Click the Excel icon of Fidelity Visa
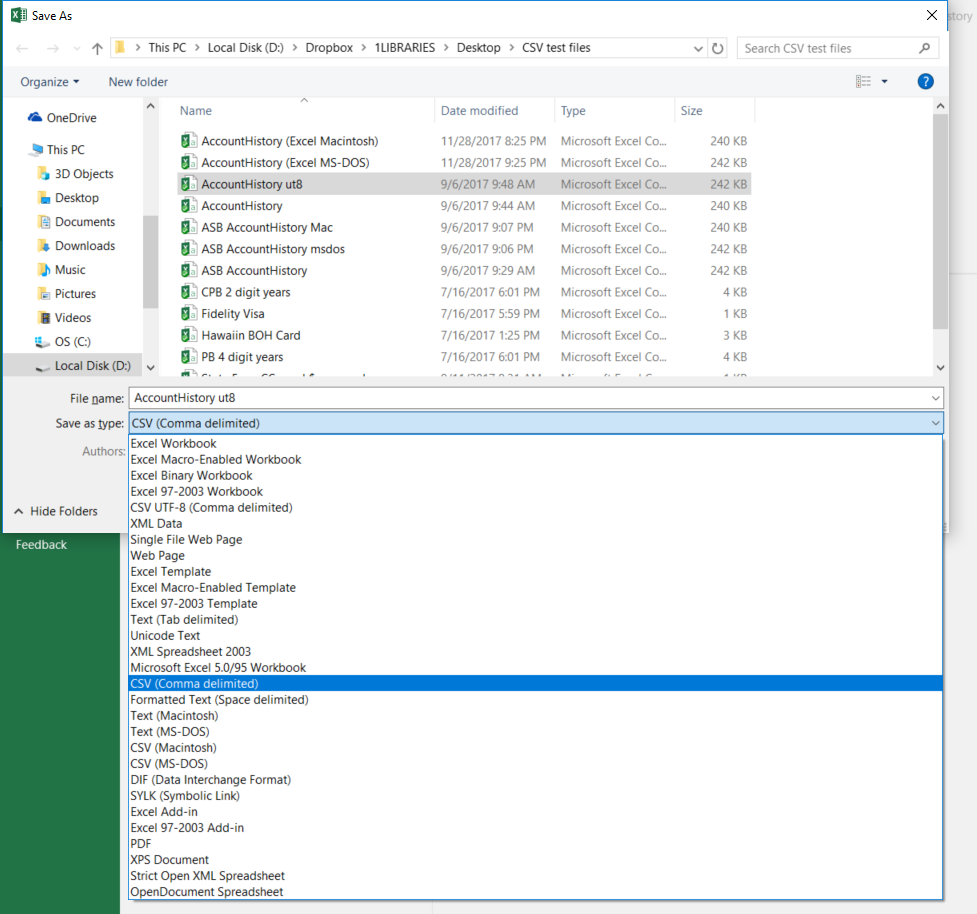Viewport: 977px width, 914px height. tap(189, 313)
